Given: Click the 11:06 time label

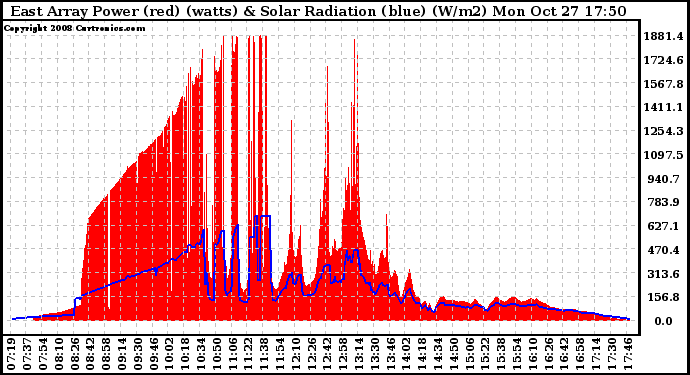Looking at the screenshot, I should pos(233,354).
